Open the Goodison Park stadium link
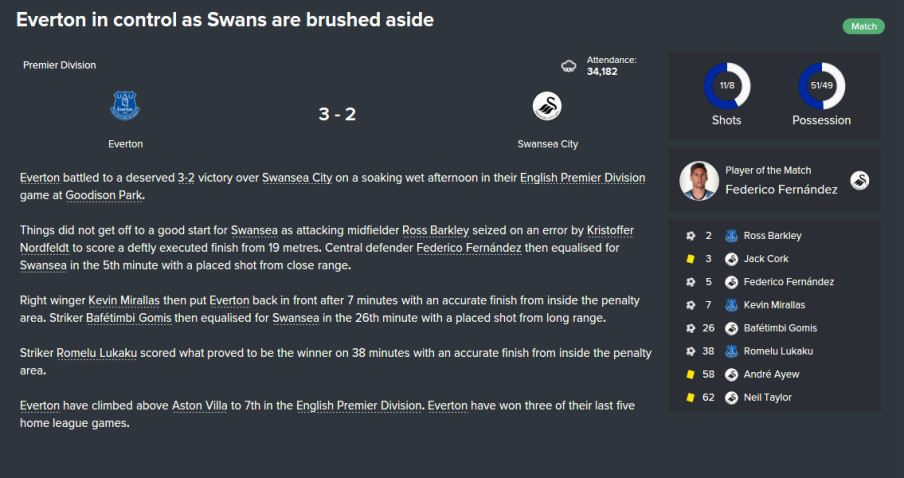Screen dimensions: 904x478 pos(104,195)
